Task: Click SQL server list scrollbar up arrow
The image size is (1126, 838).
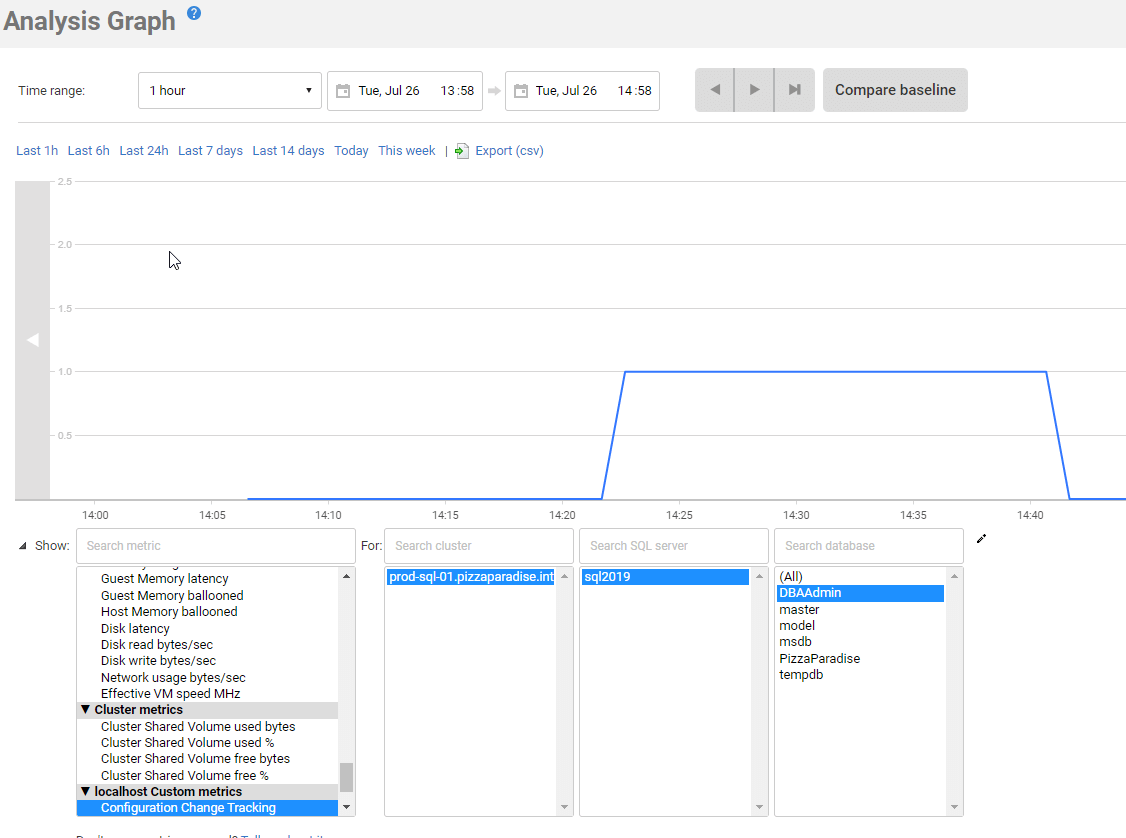Action: (x=759, y=576)
